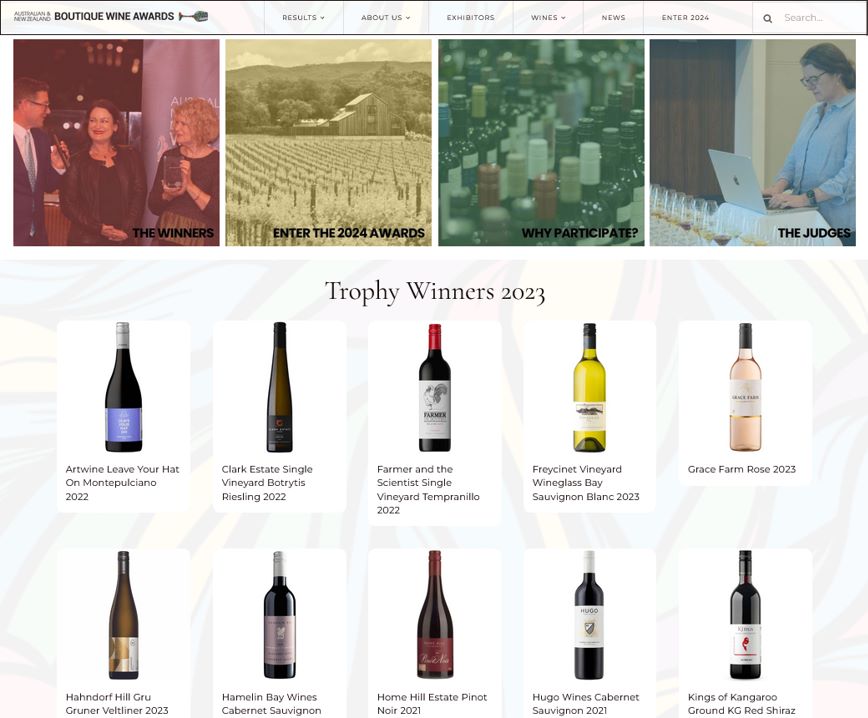Image resolution: width=868 pixels, height=718 pixels.
Task: Click Farmer and the Scientist Tempranillo link
Action: 428,489
